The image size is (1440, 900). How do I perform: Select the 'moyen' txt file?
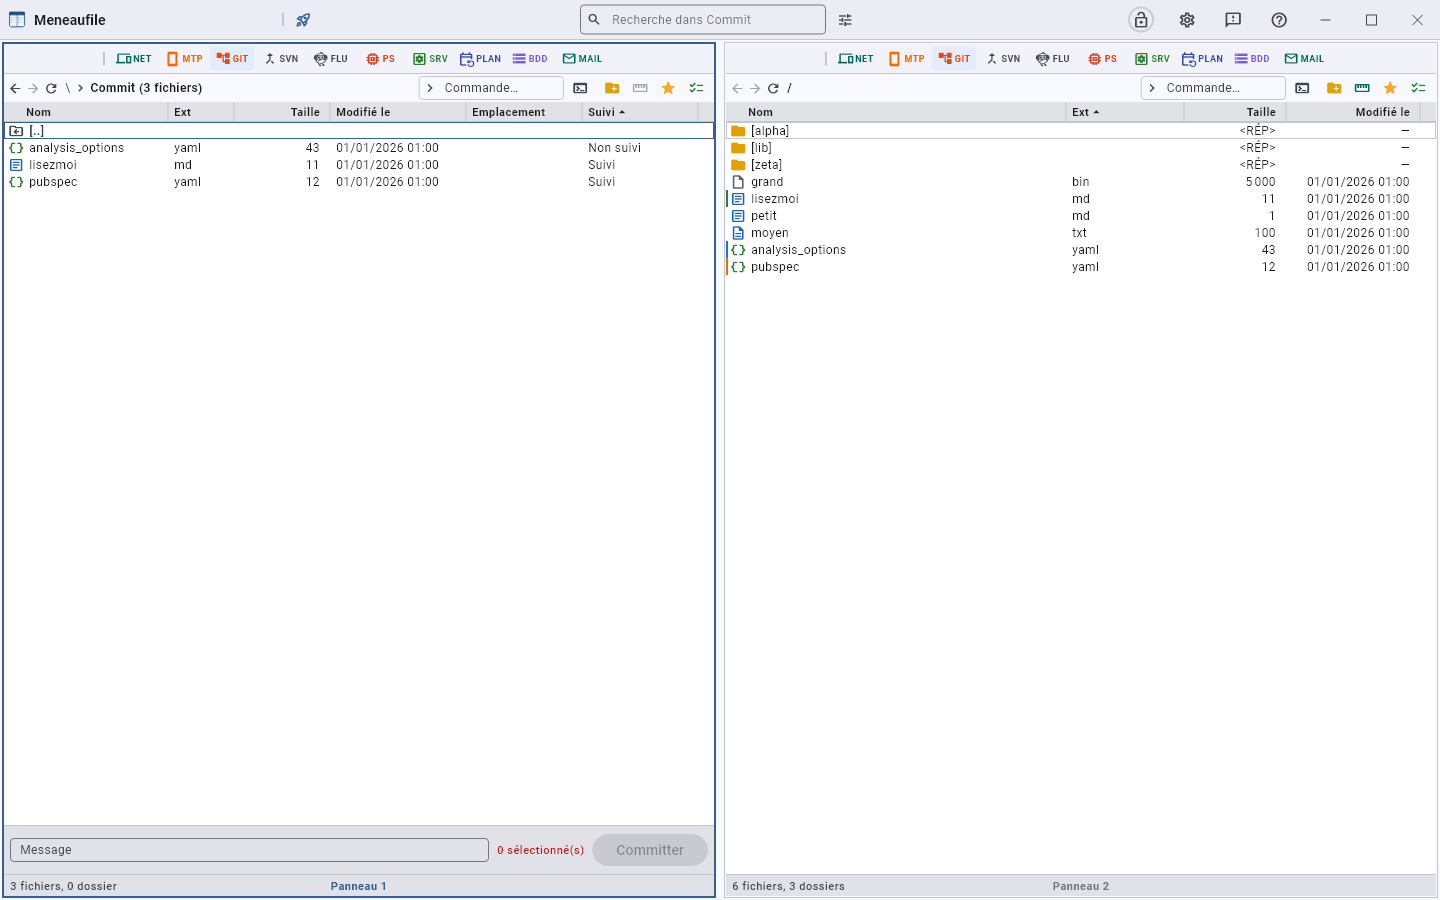(x=1081, y=233)
